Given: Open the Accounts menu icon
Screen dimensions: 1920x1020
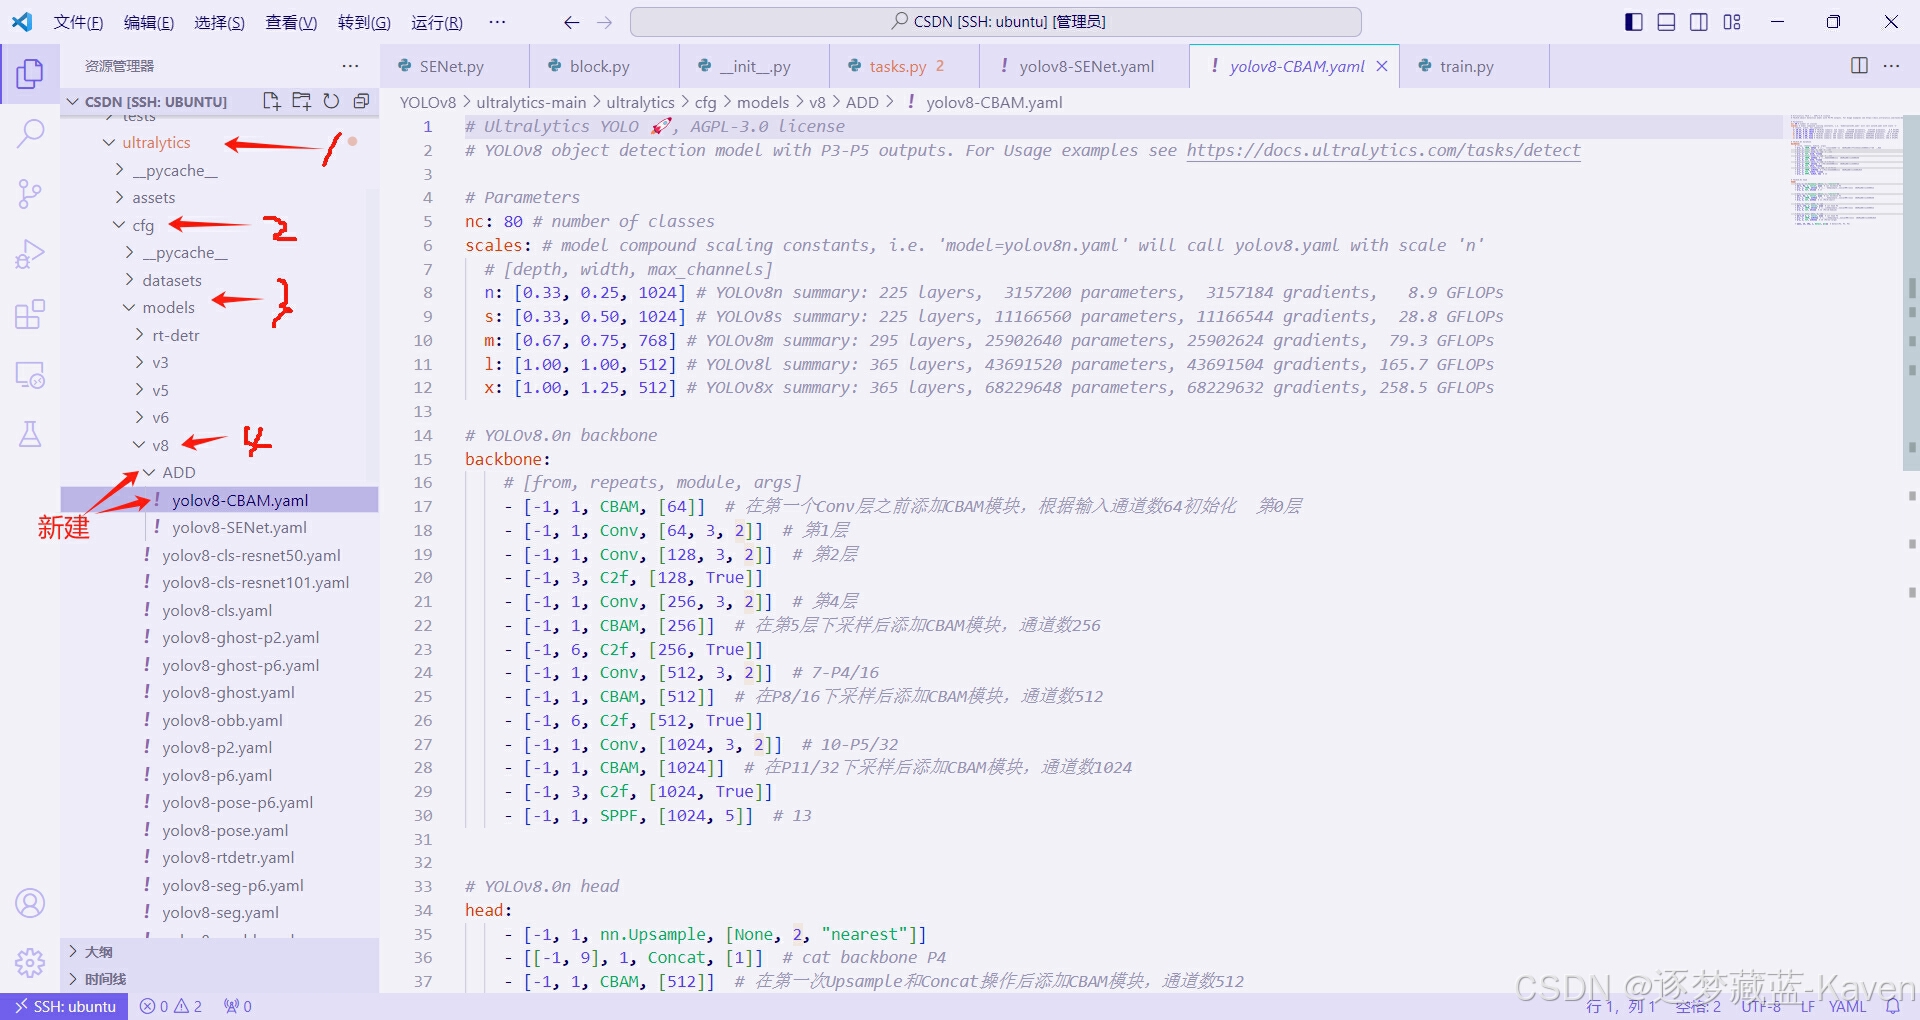Looking at the screenshot, I should (30, 903).
